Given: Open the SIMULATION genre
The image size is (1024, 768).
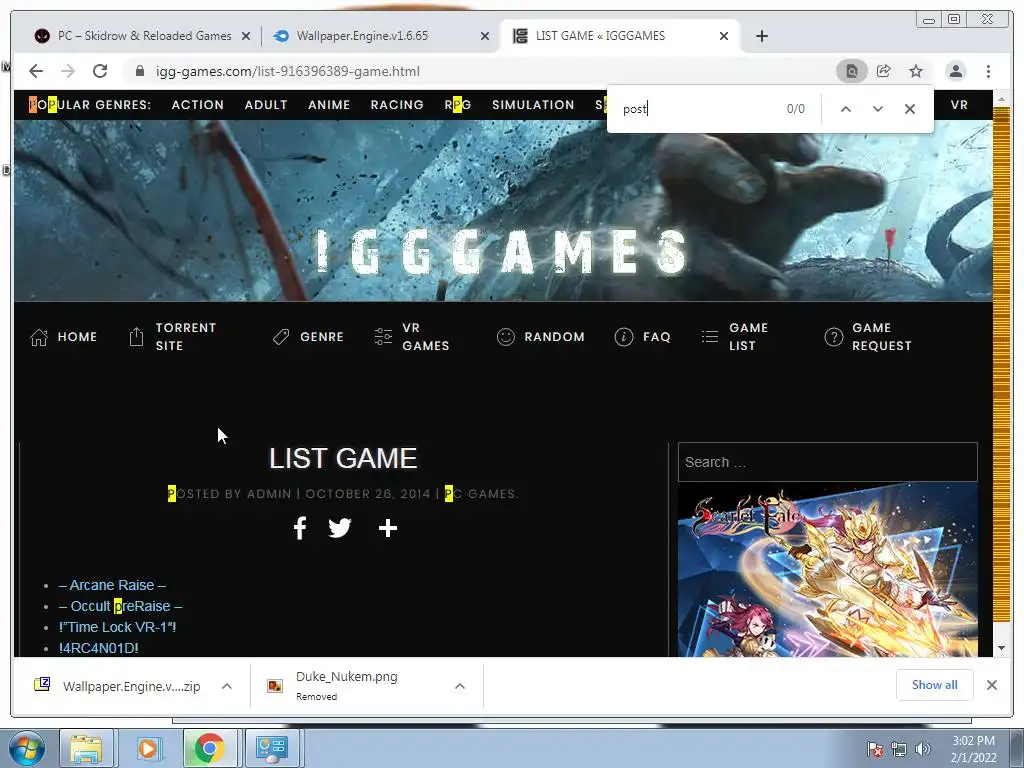Looking at the screenshot, I should coord(533,104).
